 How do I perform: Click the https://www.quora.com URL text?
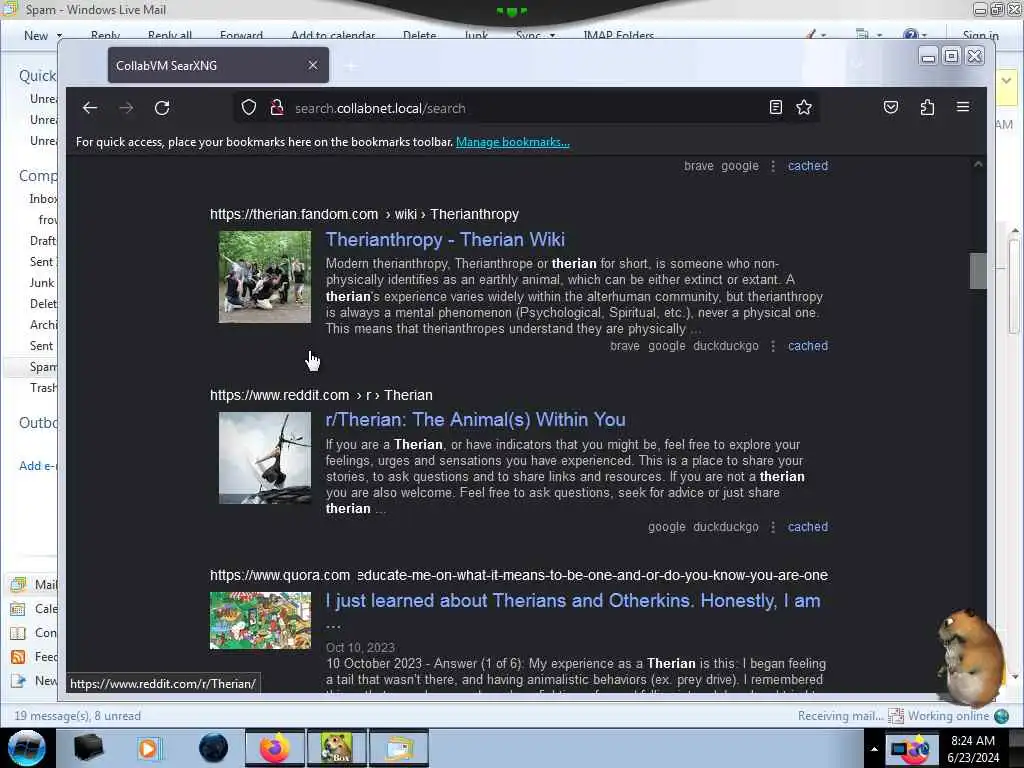pyautogui.click(x=280, y=575)
